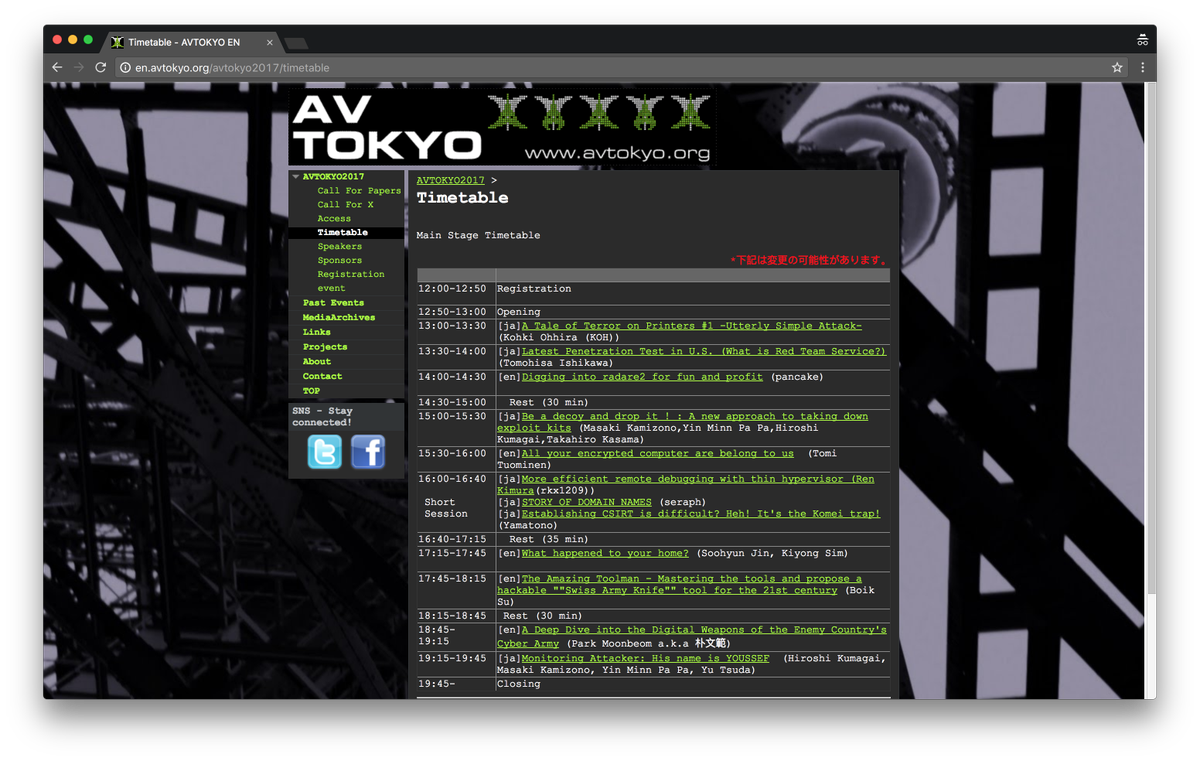Click the Timetable page heading
Viewport: 1200px width, 761px height.
click(x=462, y=198)
